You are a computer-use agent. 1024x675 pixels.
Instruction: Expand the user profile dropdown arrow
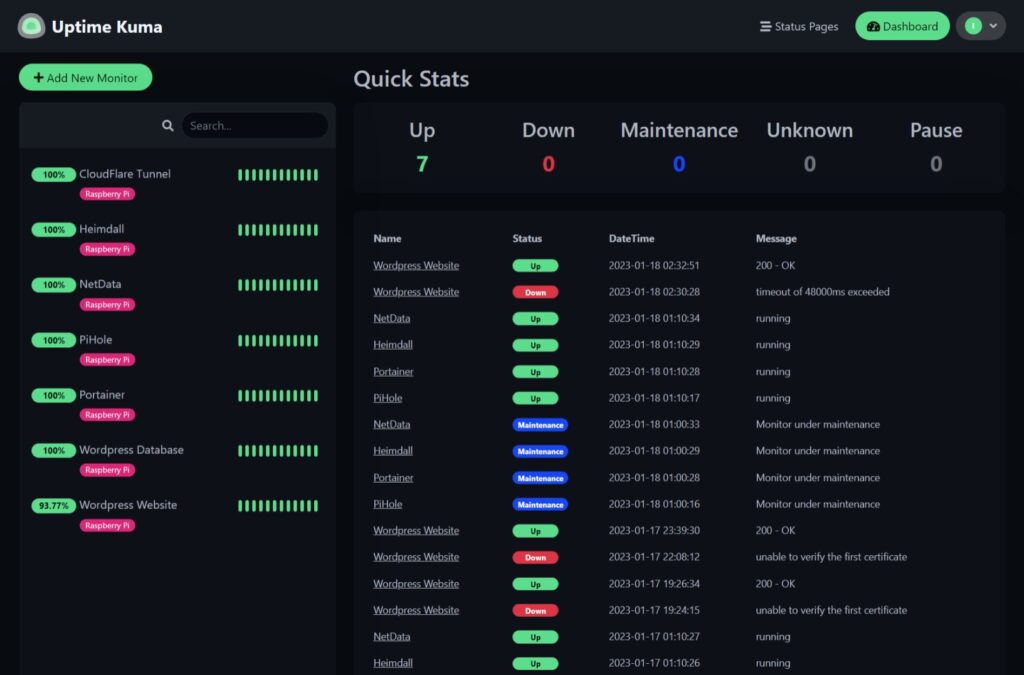(x=993, y=26)
